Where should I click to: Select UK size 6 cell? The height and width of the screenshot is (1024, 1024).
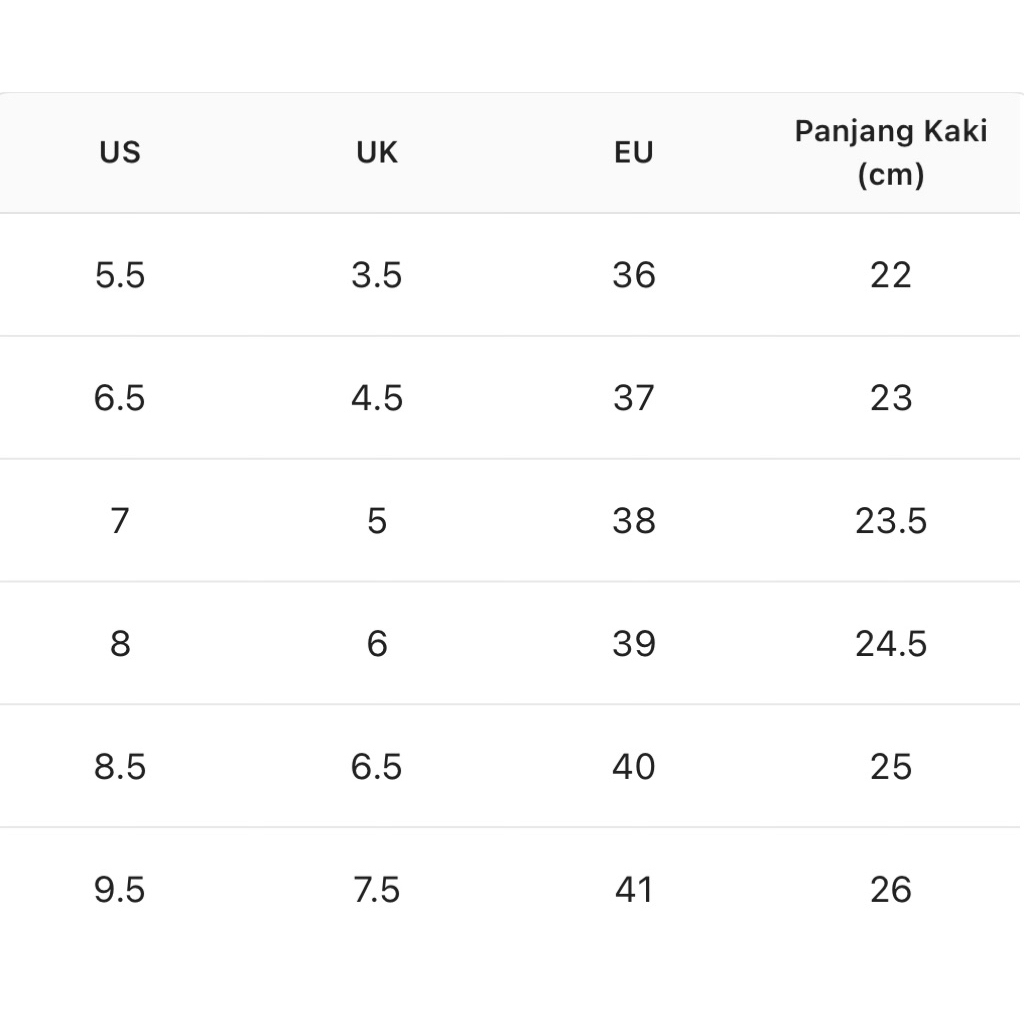(377, 644)
